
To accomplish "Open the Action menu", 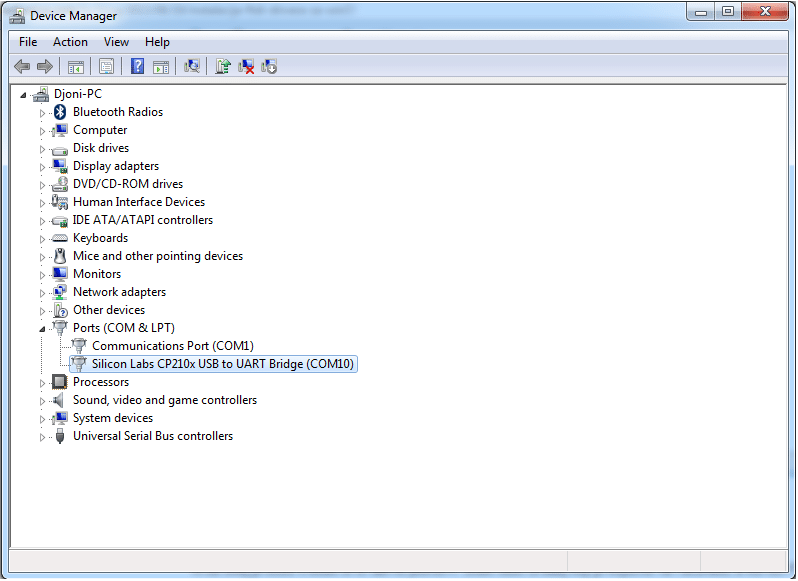I will [70, 42].
